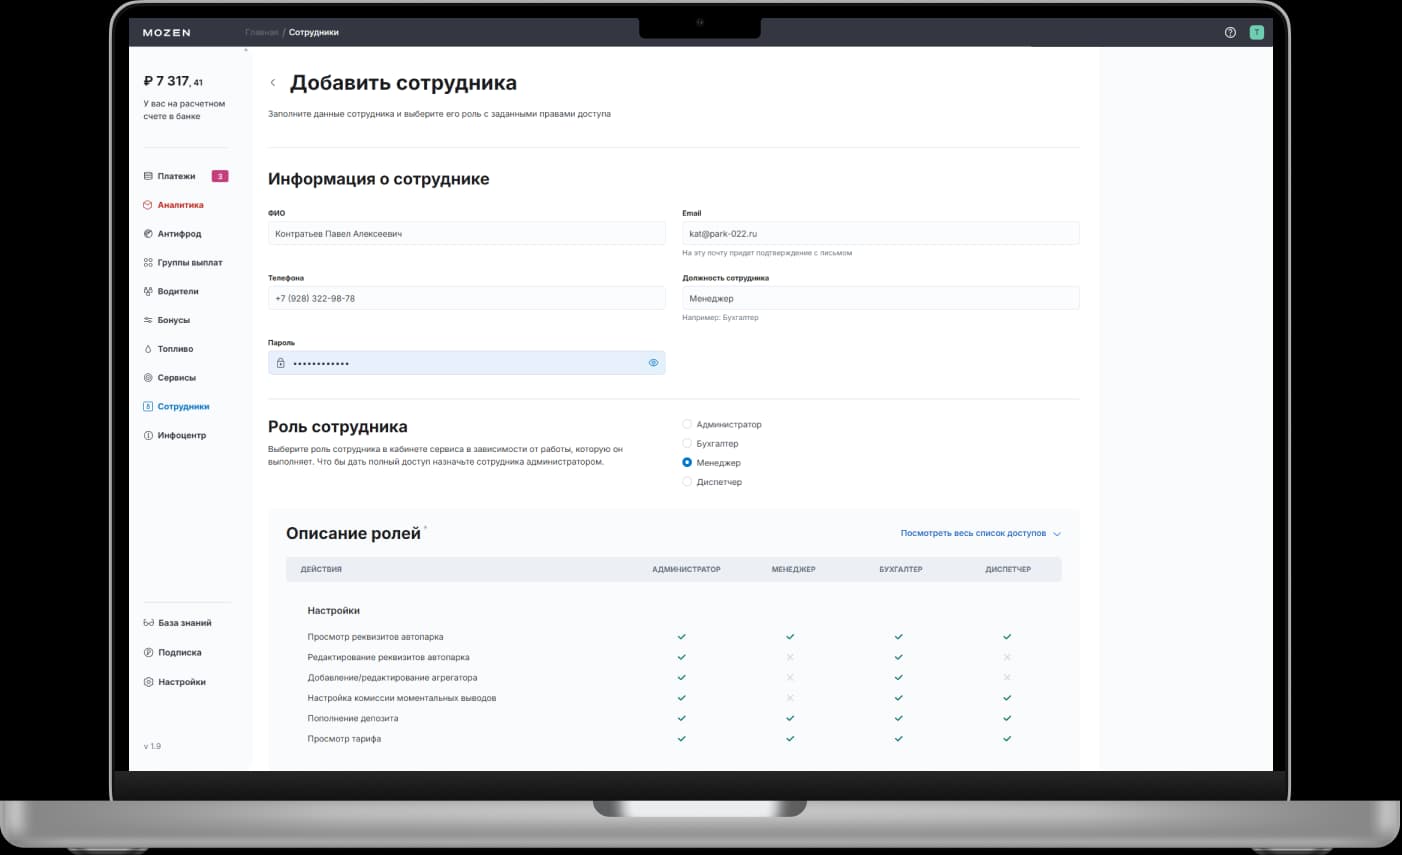
Task: Click the Антифрод sidebar icon
Action: coord(148,234)
